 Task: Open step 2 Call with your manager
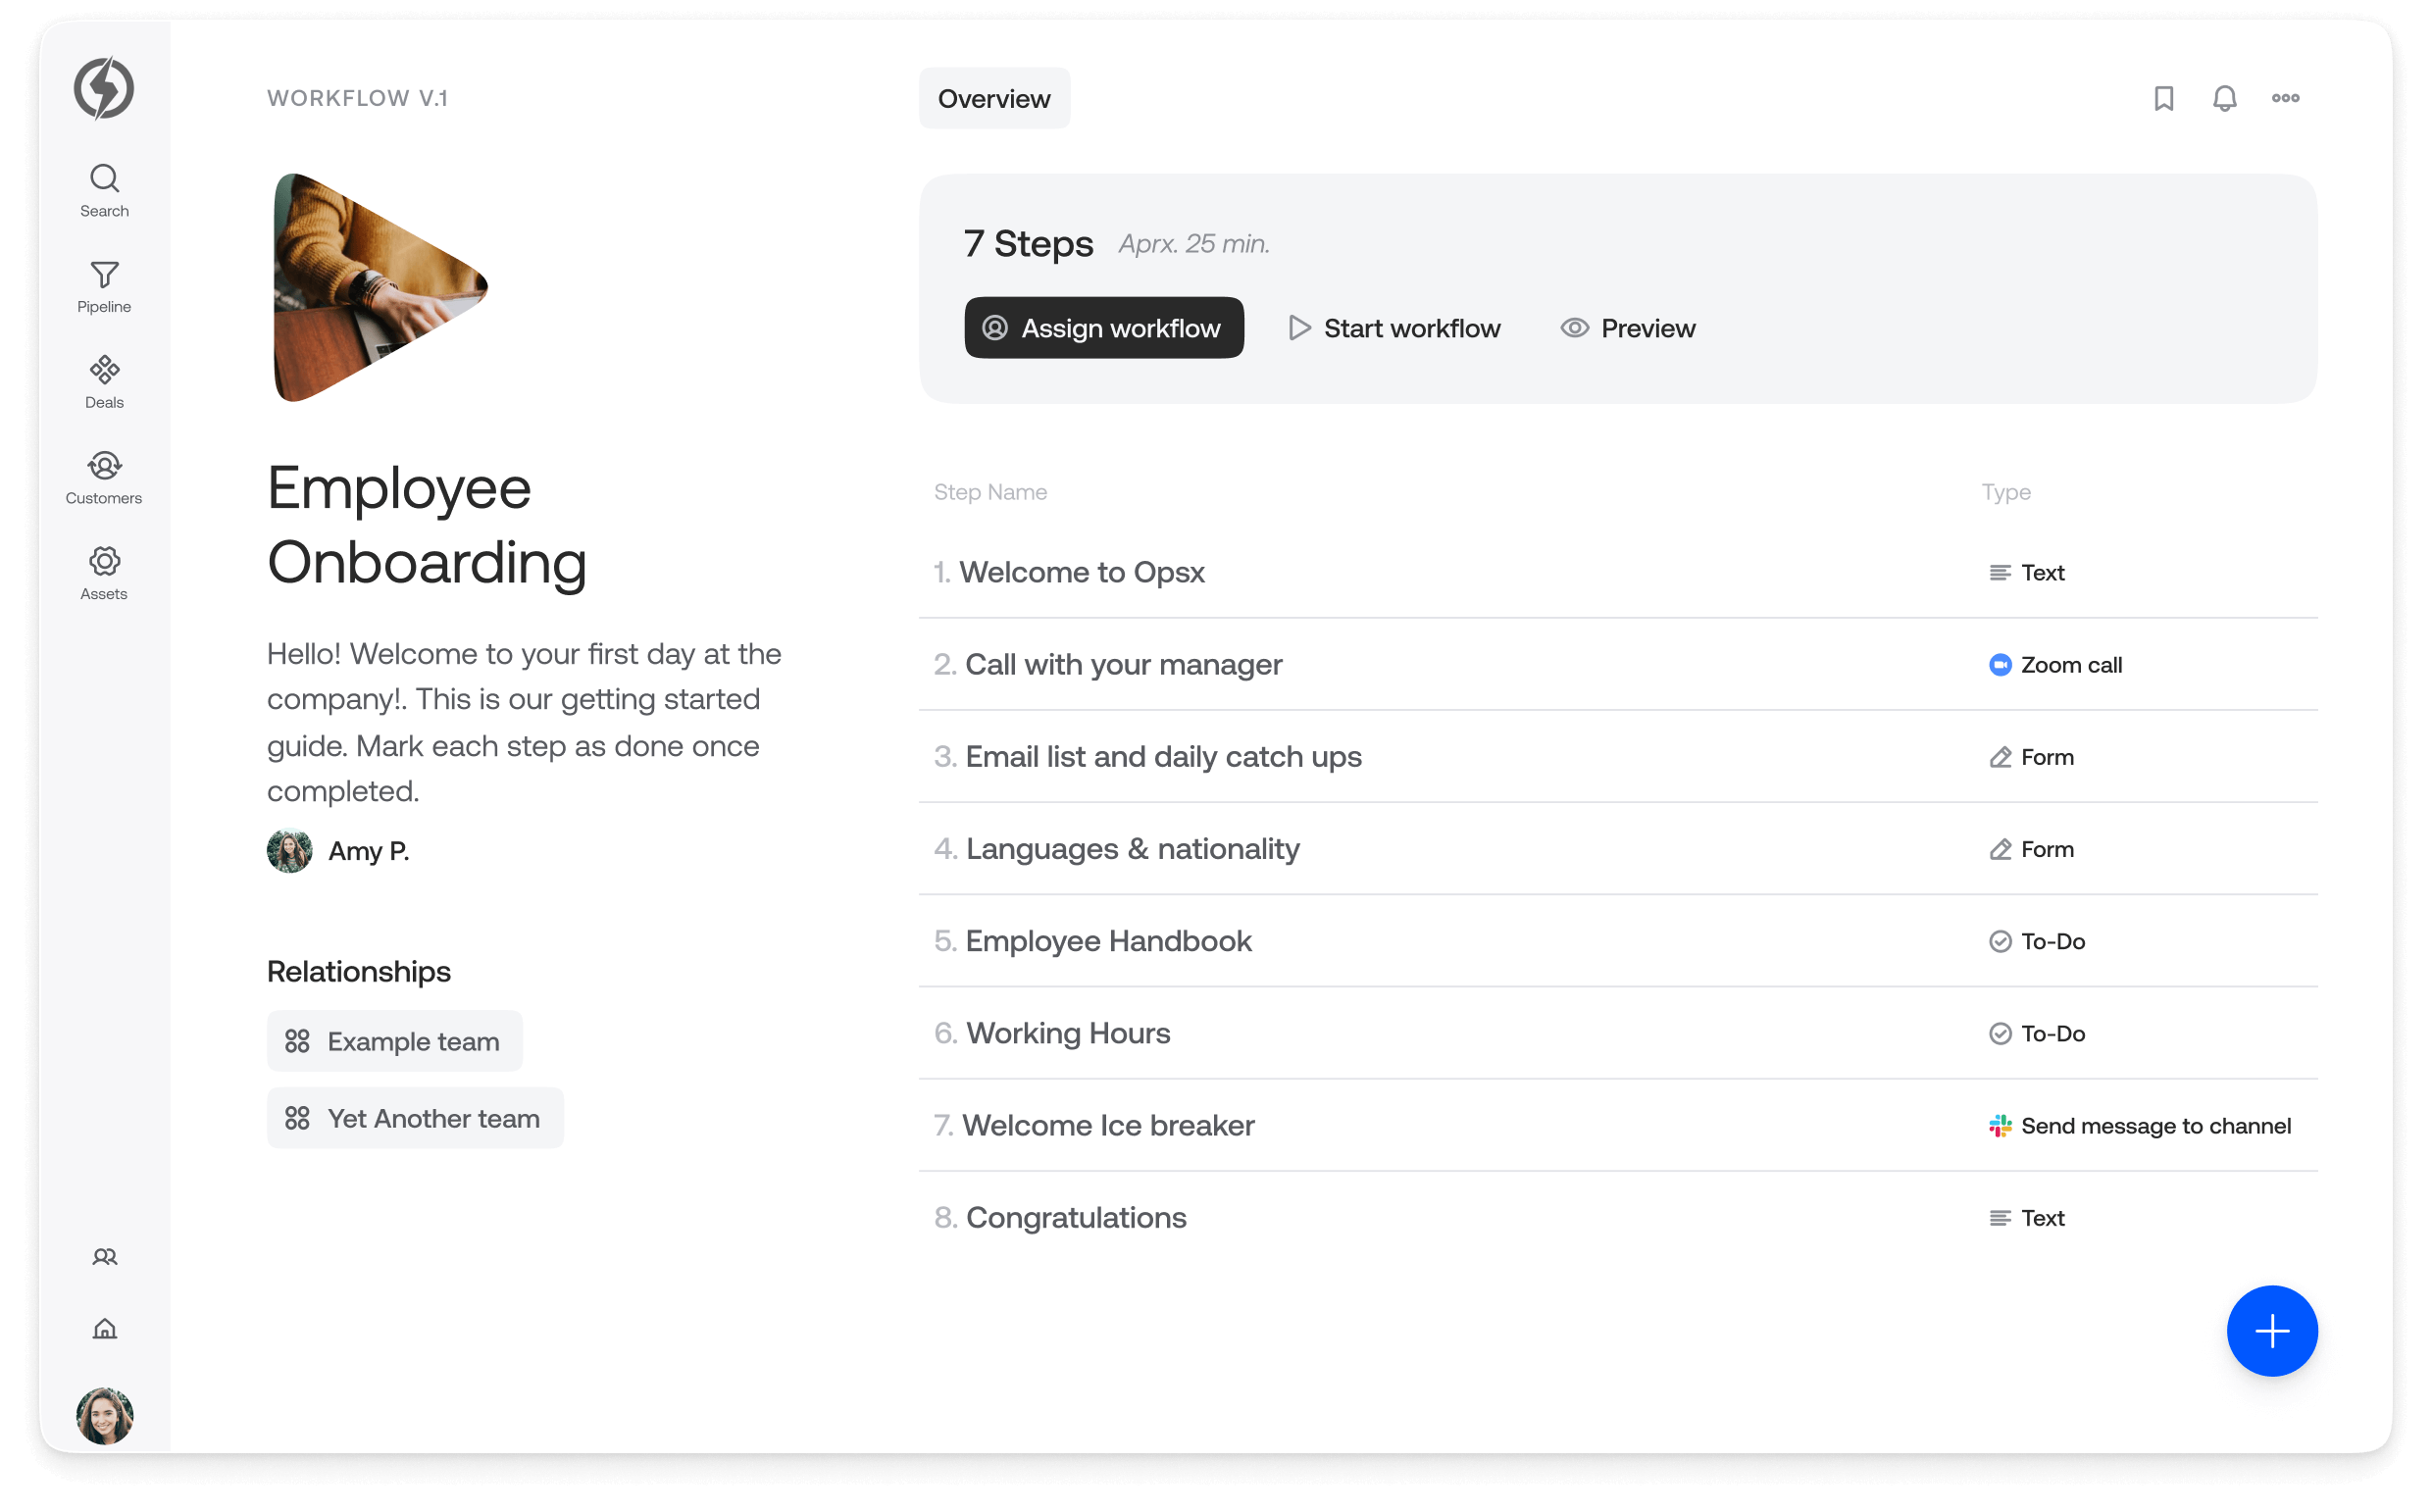pos(1618,665)
